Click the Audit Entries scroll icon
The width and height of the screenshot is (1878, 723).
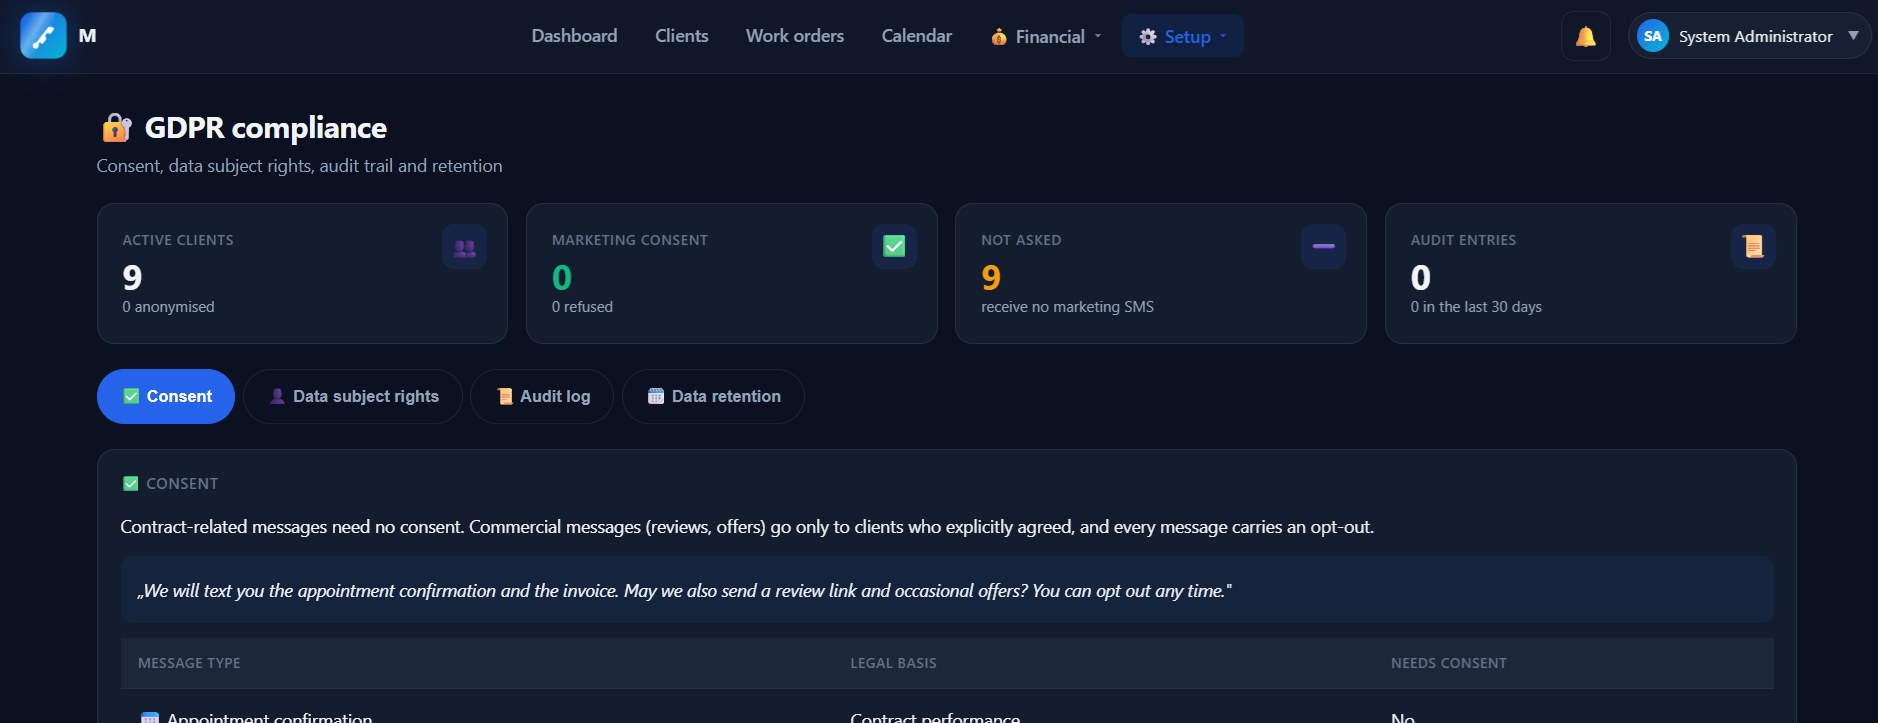point(1753,247)
